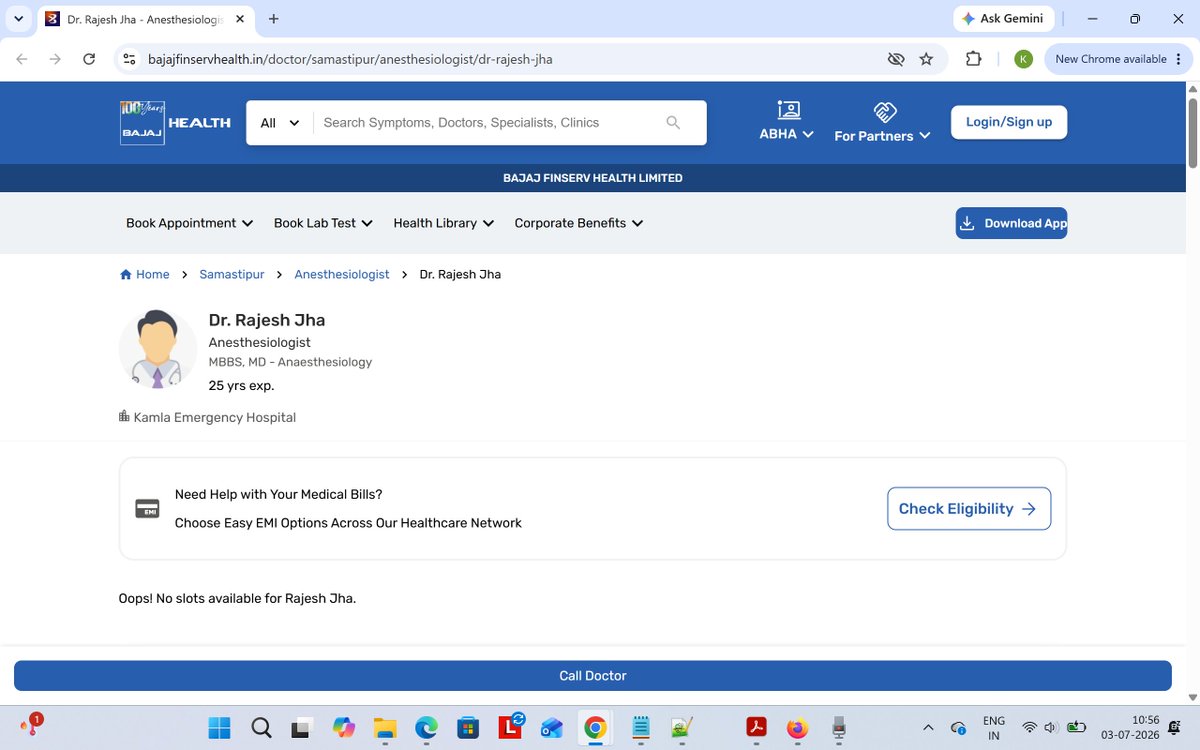Open the All category dropdown

(x=280, y=123)
